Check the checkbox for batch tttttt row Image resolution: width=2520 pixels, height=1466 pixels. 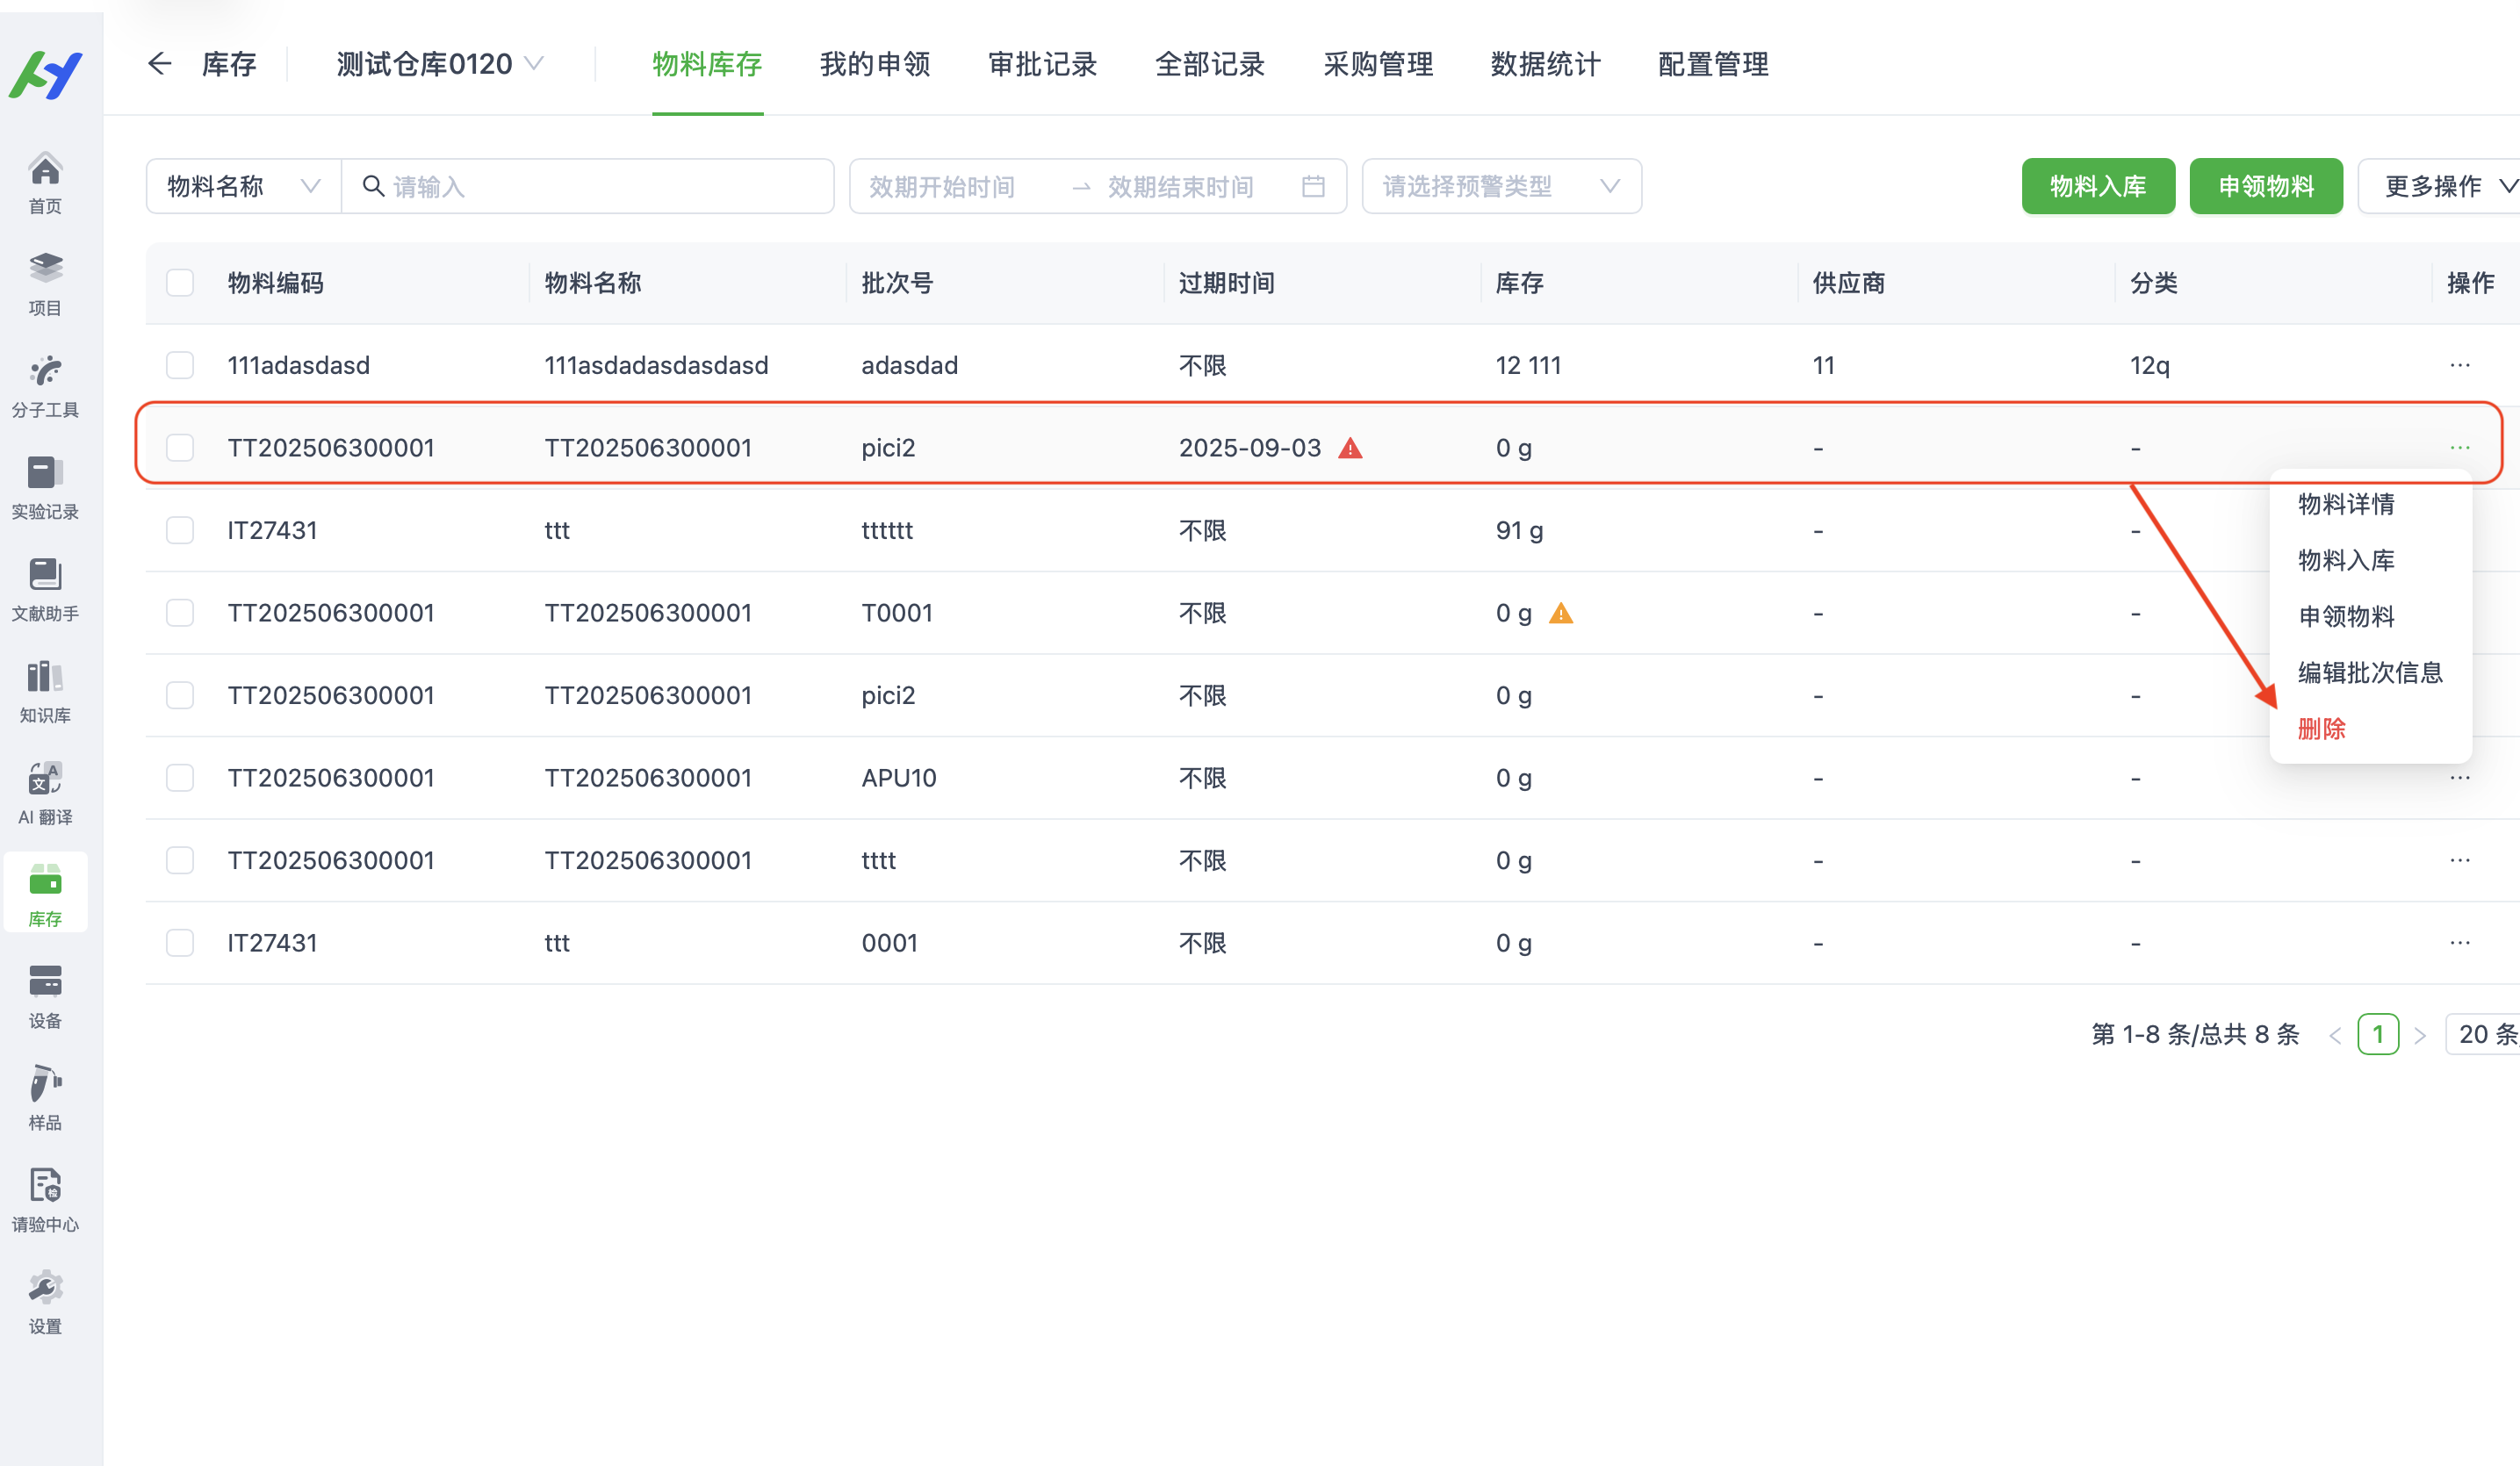point(180,530)
